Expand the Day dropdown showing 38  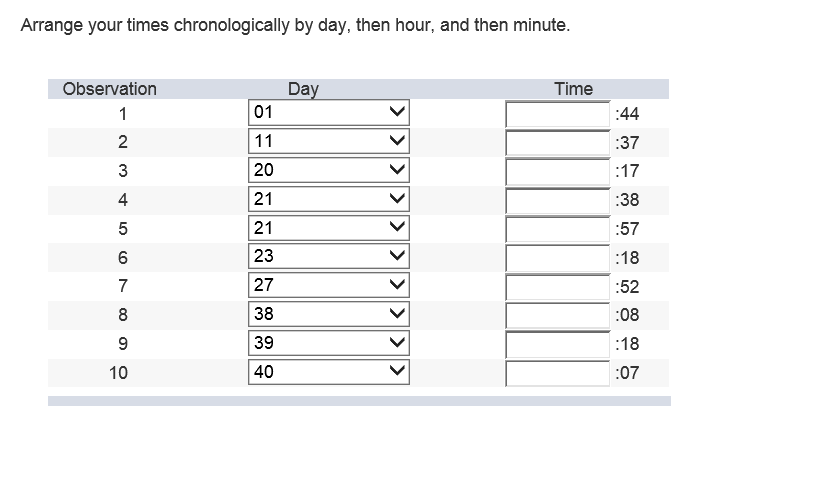coord(329,315)
